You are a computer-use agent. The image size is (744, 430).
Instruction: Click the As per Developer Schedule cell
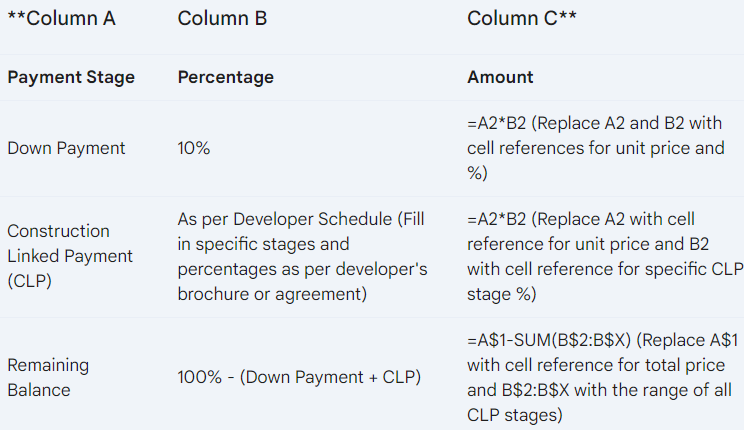pyautogui.click(x=302, y=256)
